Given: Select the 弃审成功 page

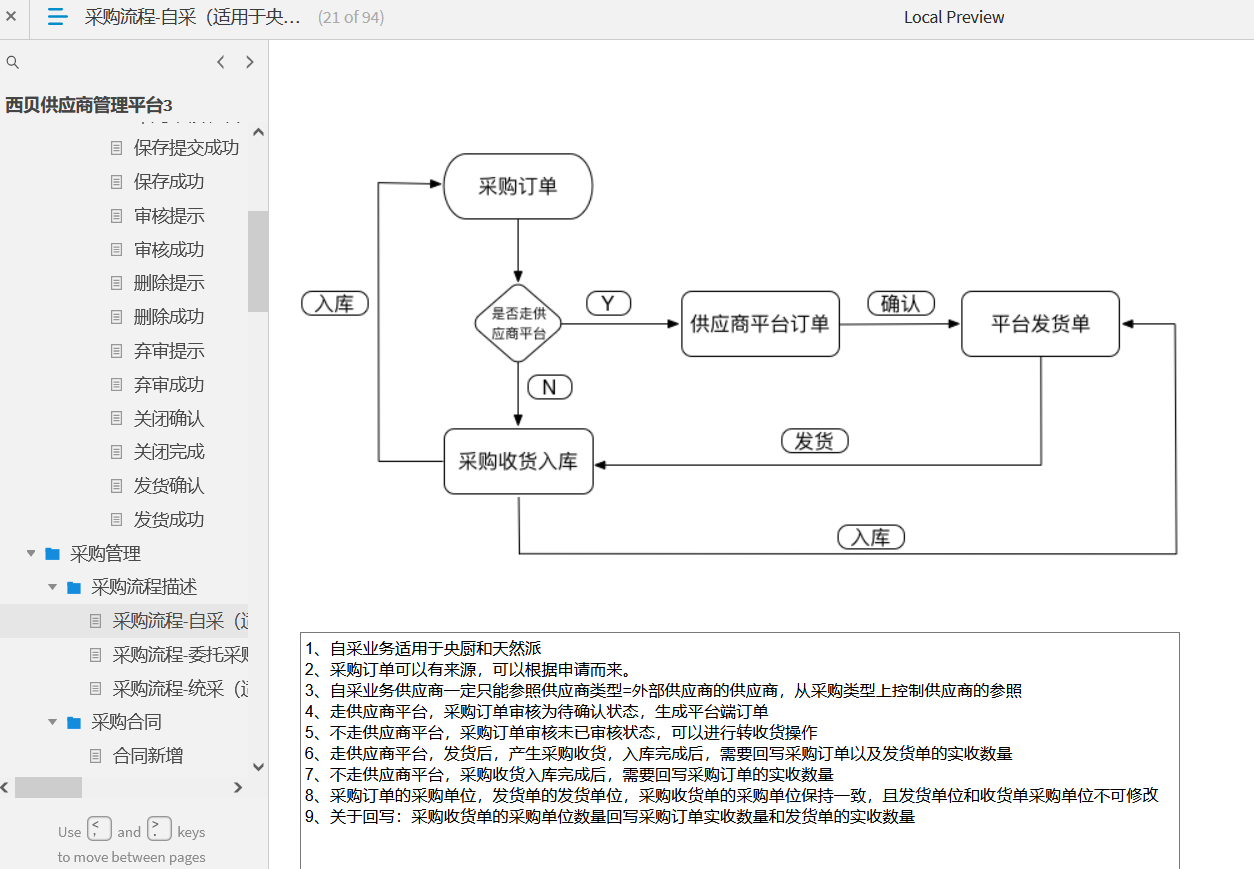Looking at the screenshot, I should click(x=169, y=385).
